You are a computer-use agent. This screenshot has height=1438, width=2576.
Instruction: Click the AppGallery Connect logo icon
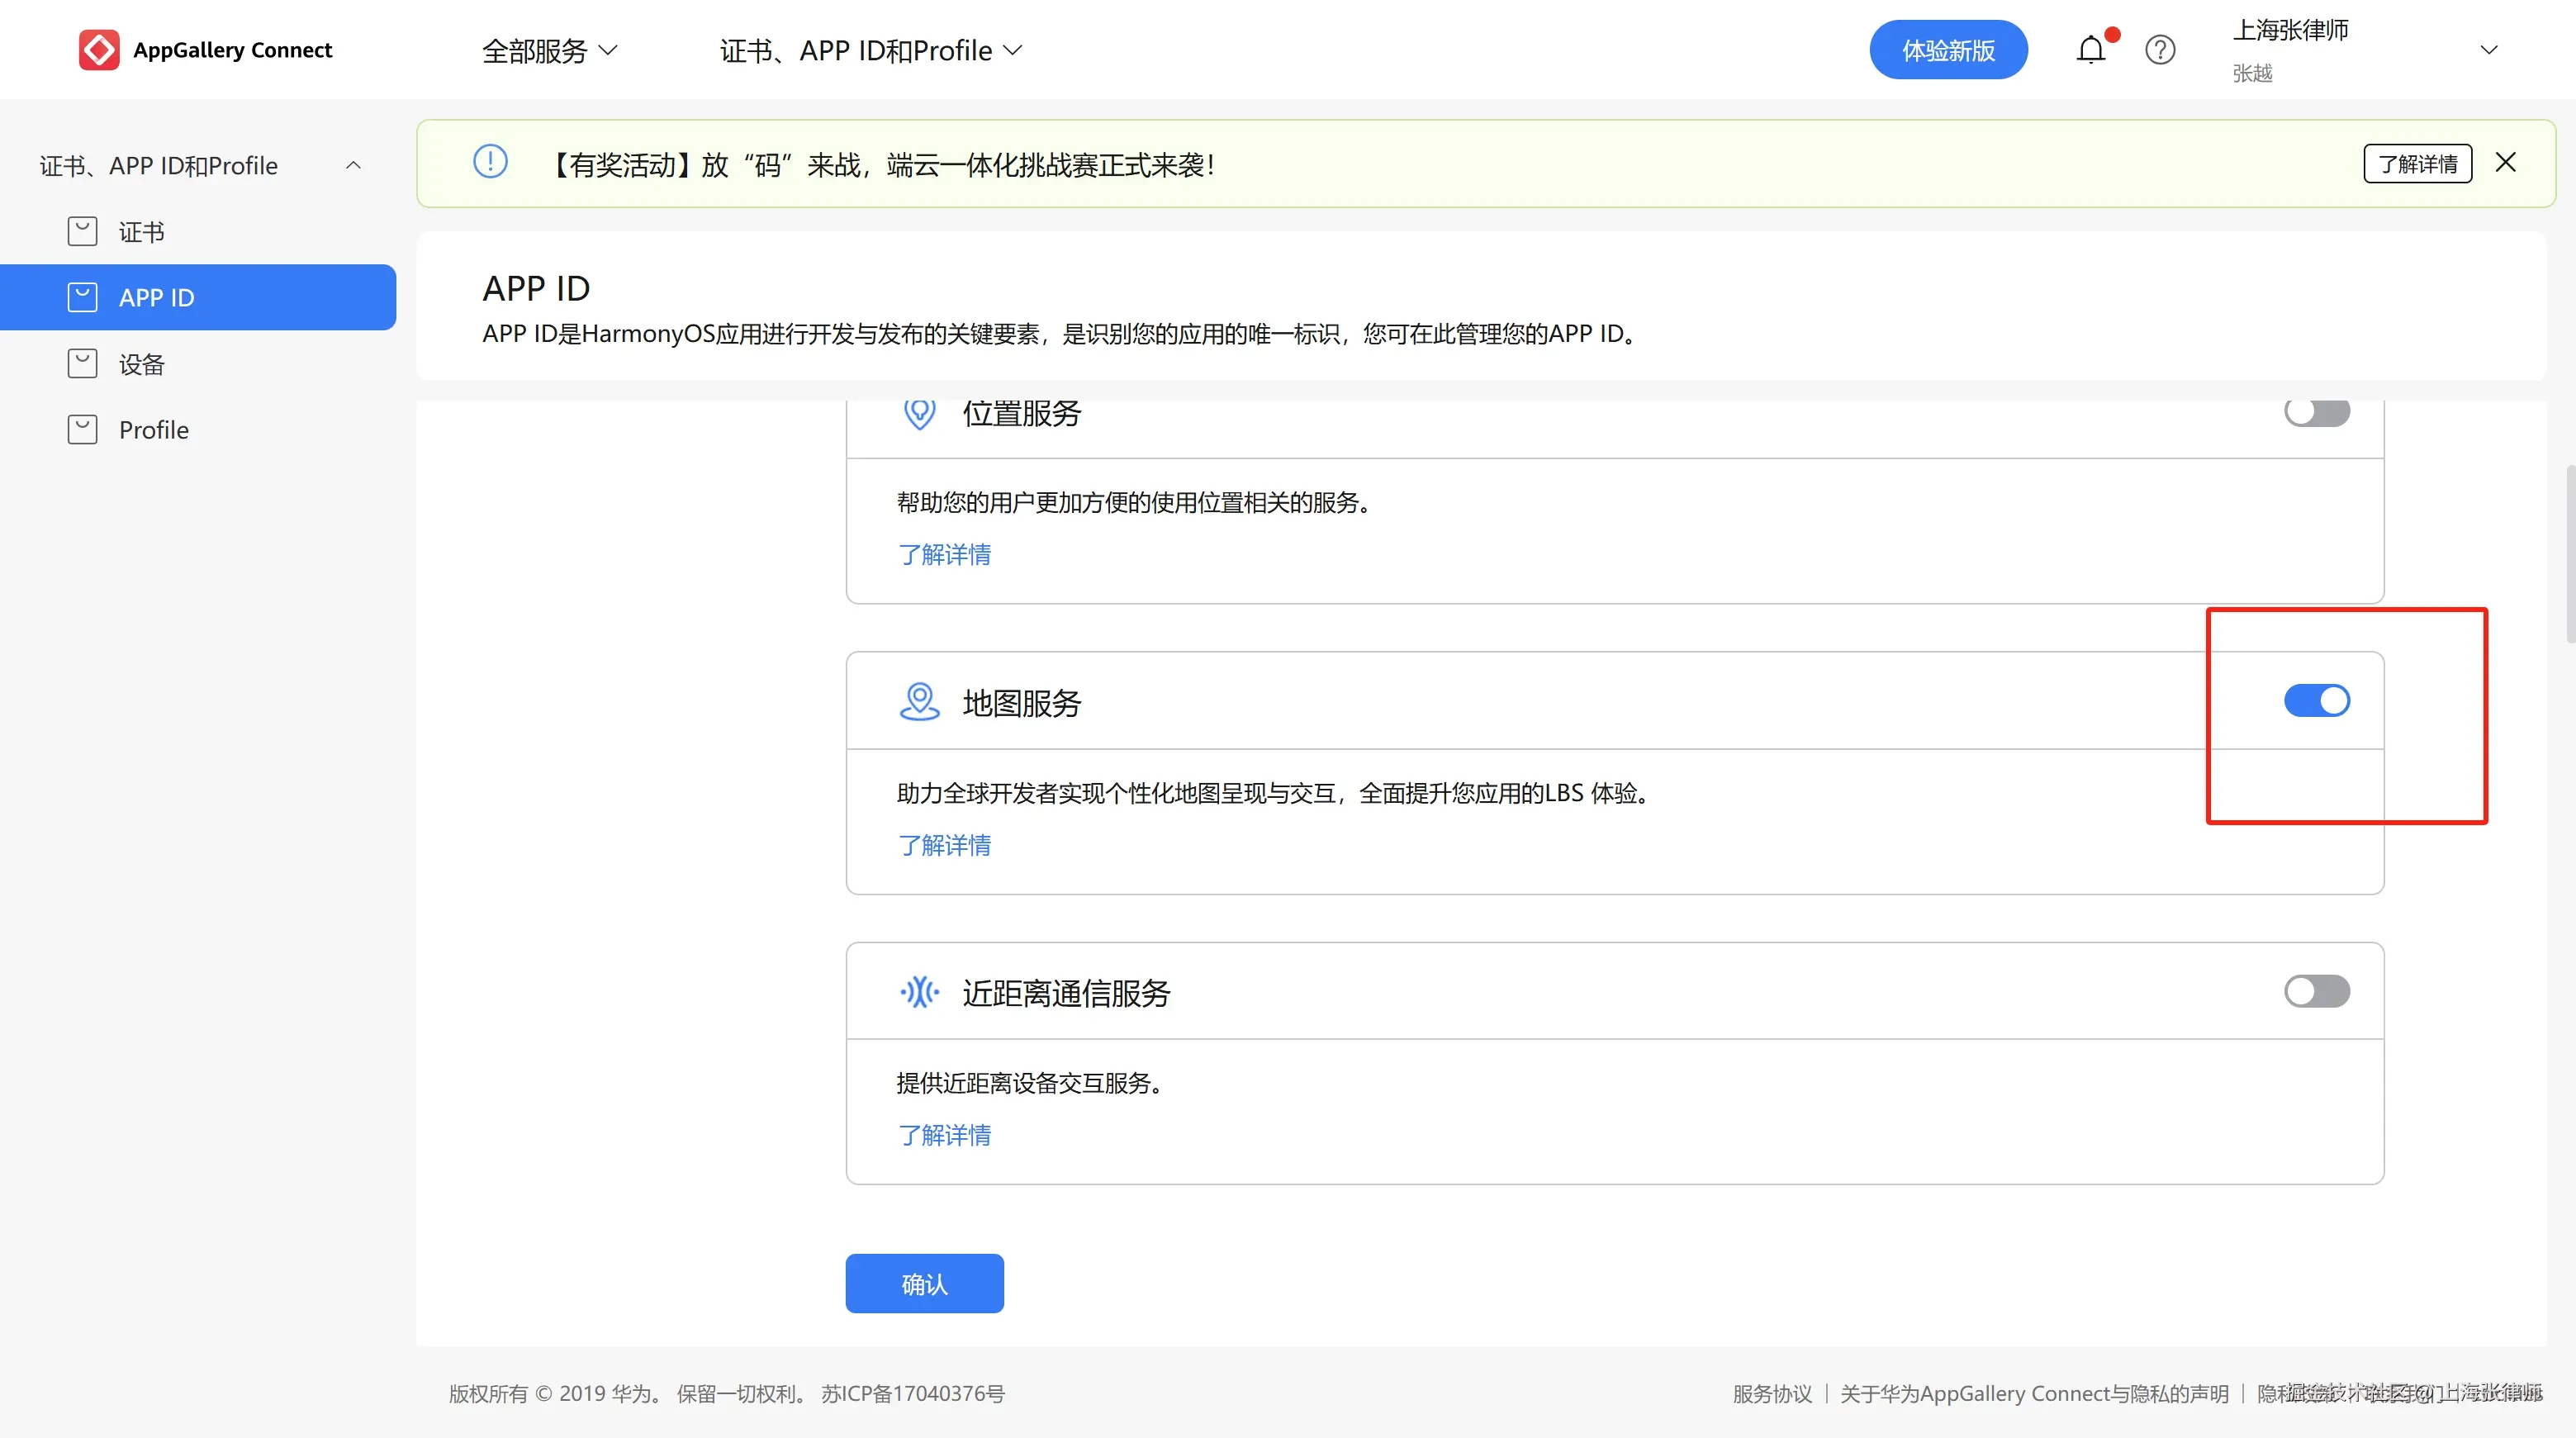coord(98,50)
